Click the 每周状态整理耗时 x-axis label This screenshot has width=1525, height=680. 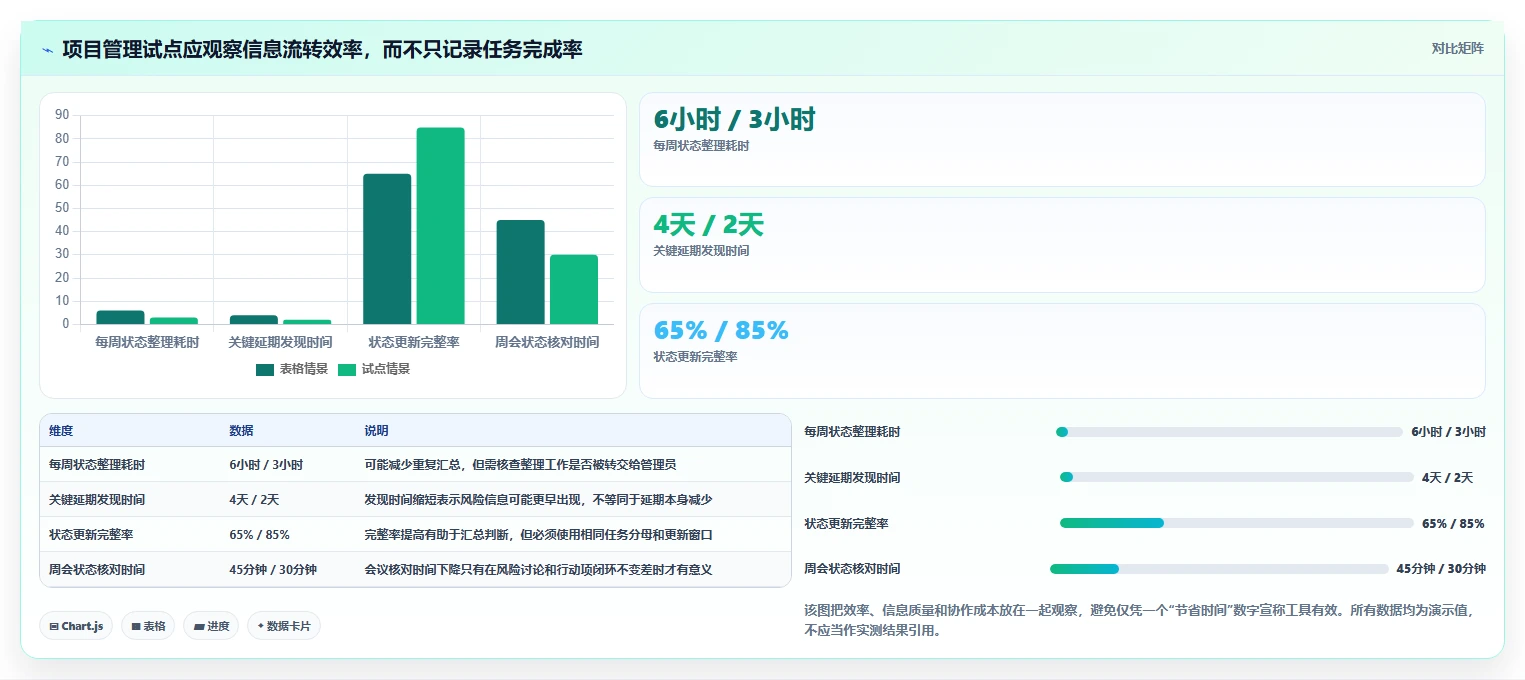[147, 342]
